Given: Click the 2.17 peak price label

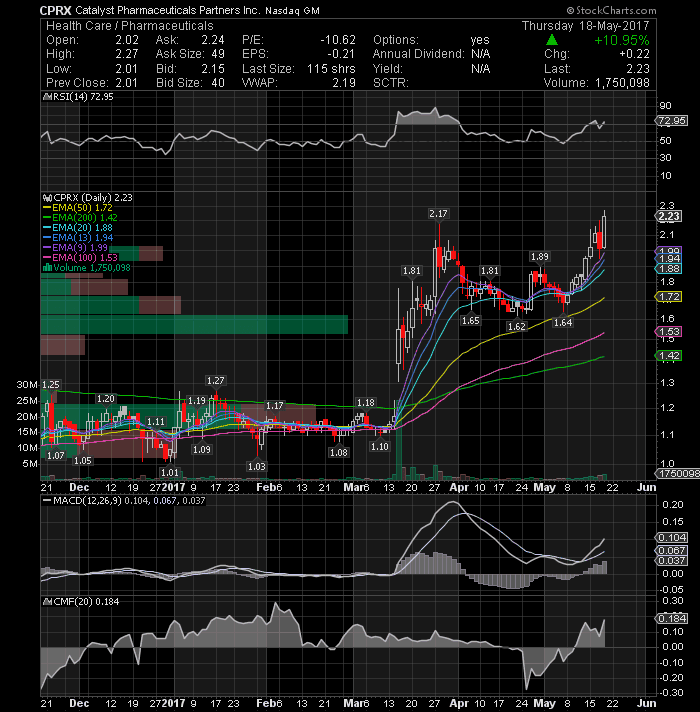Looking at the screenshot, I should click(438, 213).
